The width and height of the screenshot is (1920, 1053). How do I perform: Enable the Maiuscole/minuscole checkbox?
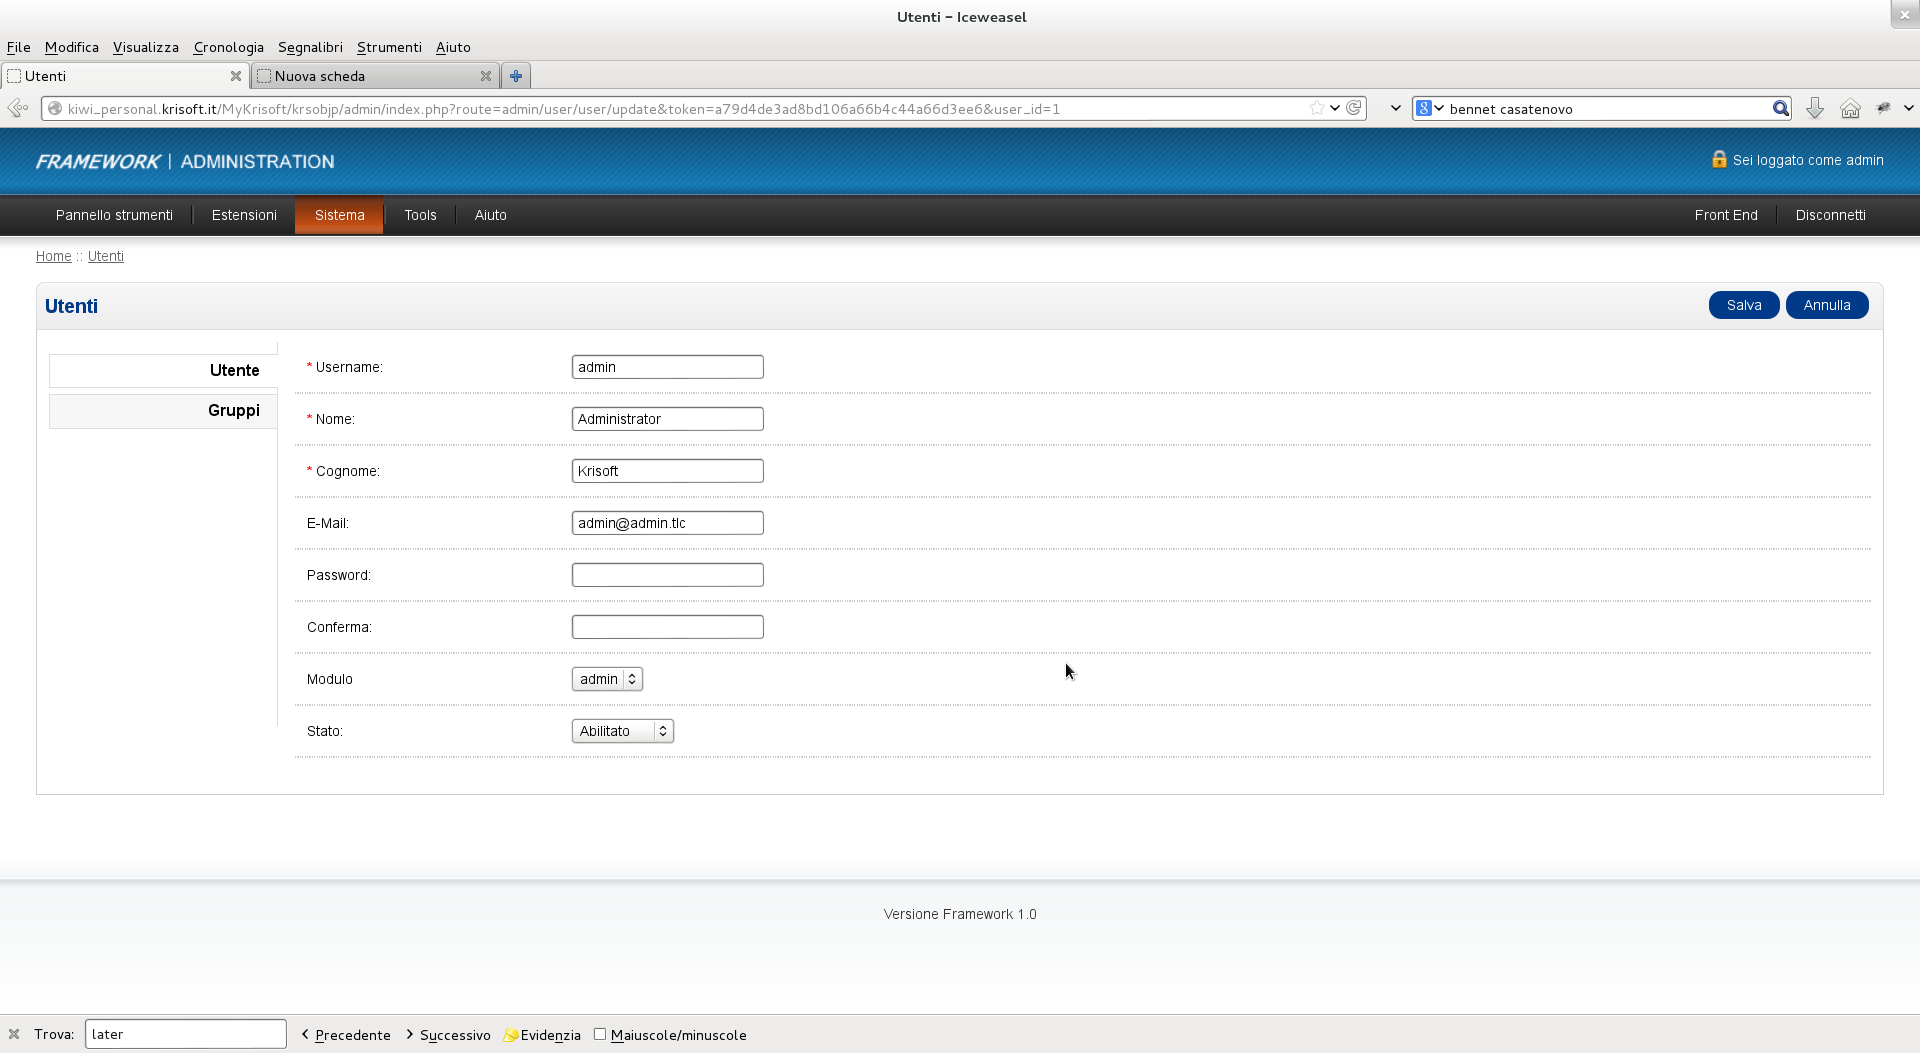pos(600,1034)
